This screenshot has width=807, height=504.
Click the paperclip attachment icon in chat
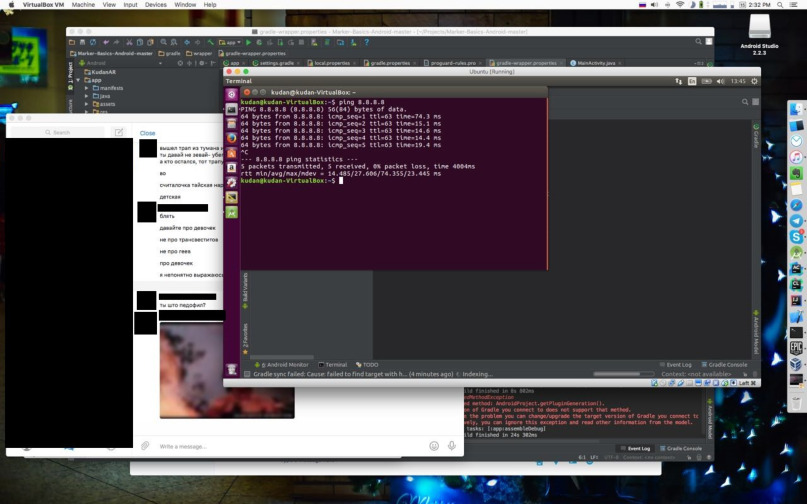pyautogui.click(x=145, y=446)
